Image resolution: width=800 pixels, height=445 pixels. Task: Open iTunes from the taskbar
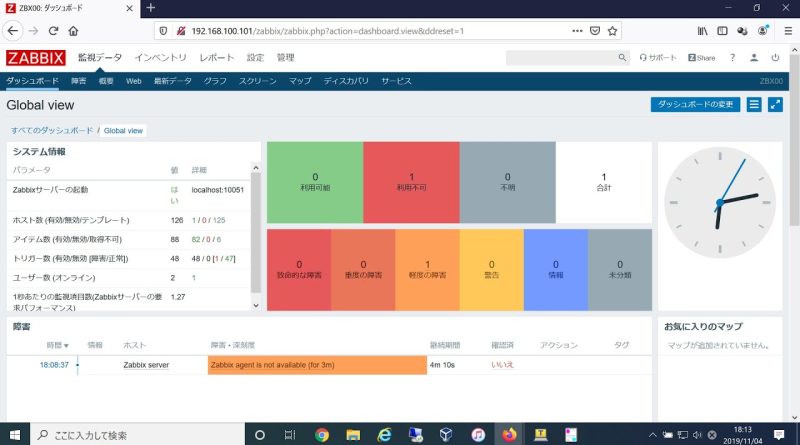(478, 435)
